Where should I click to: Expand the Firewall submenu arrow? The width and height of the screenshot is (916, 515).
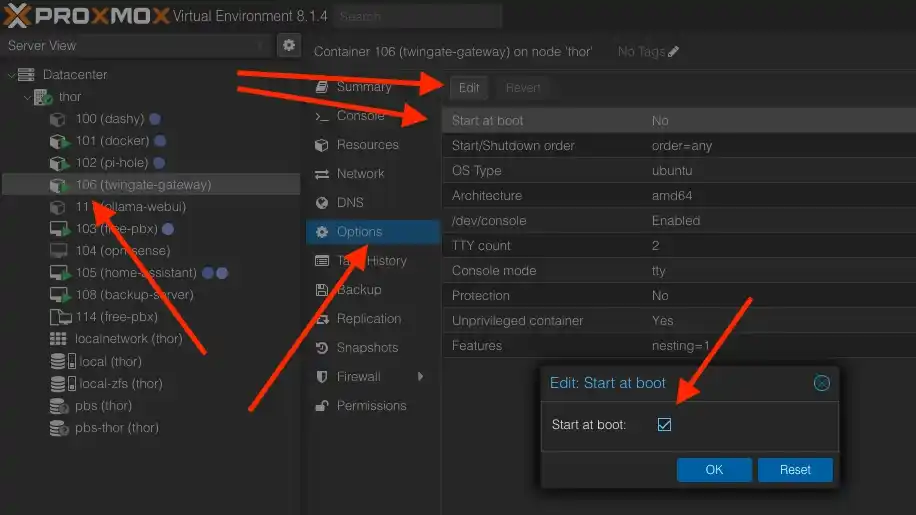420,377
